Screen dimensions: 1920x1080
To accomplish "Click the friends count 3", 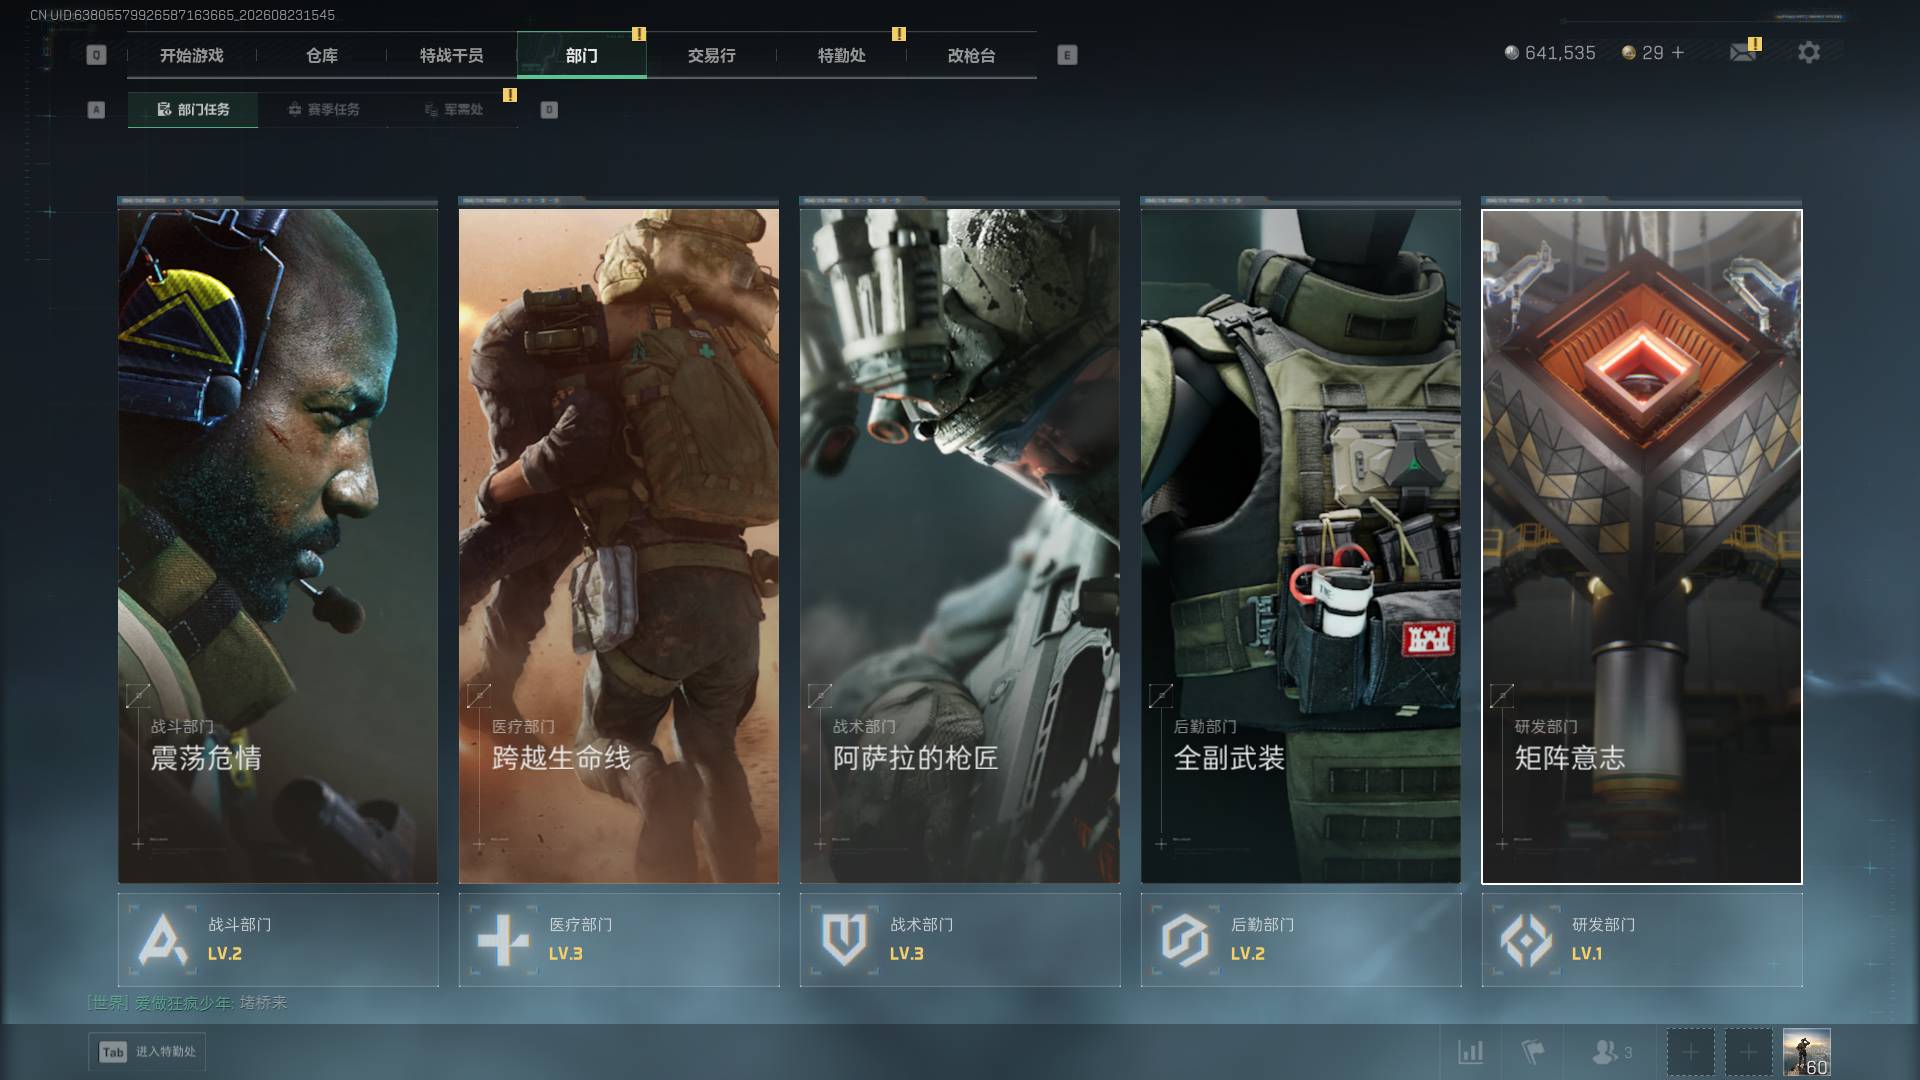I will (x=1628, y=1053).
